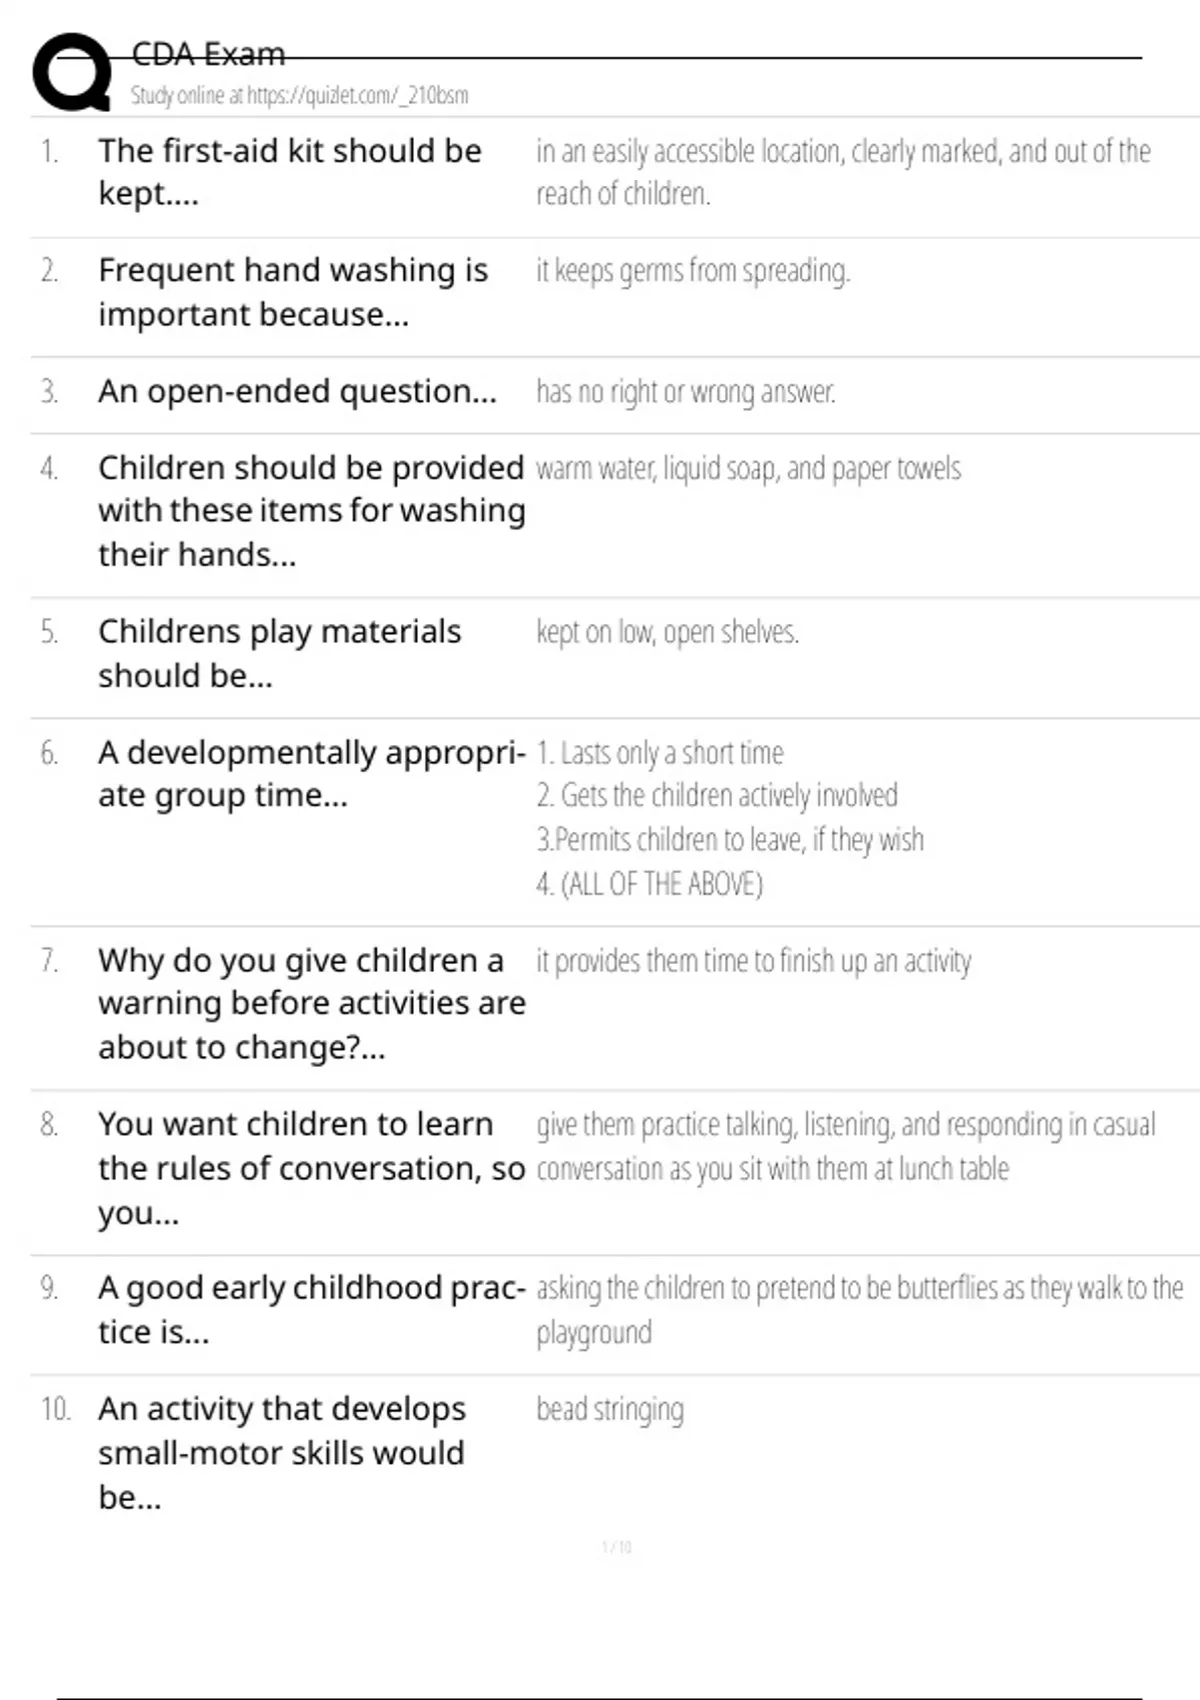The image size is (1200, 1700).
Task: Click the warm water, liquid soap answer
Action: tap(748, 469)
